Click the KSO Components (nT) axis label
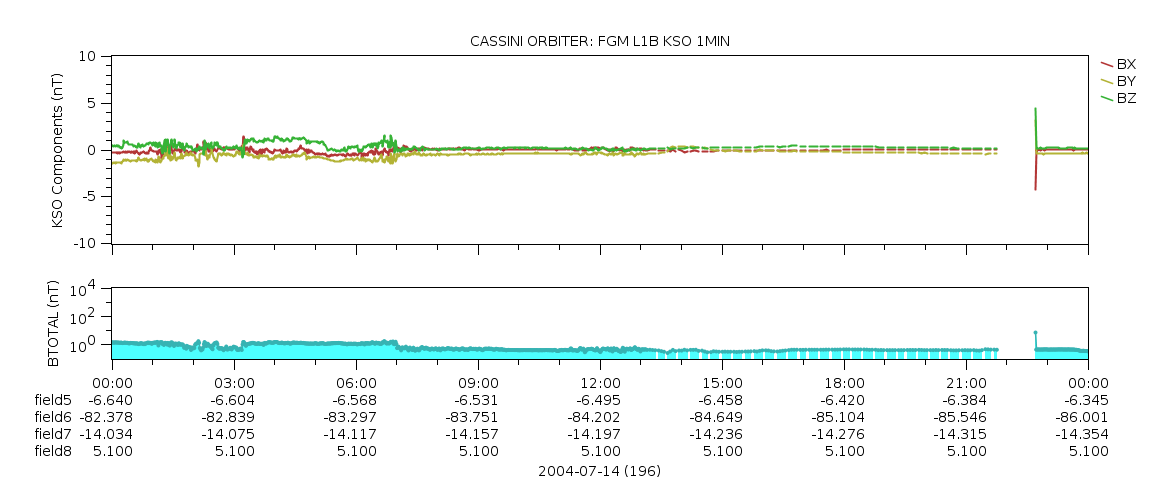Image resolution: width=1172 pixels, height=485 pixels. point(58,150)
